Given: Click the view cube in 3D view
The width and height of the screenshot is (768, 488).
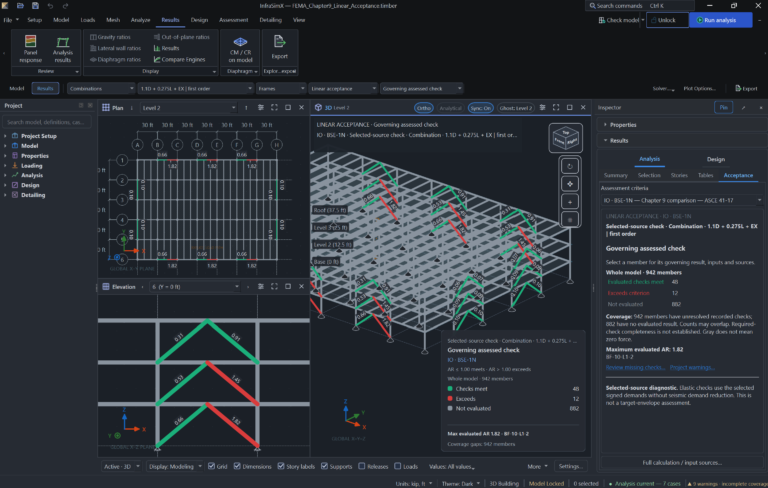Looking at the screenshot, I should pyautogui.click(x=566, y=139).
